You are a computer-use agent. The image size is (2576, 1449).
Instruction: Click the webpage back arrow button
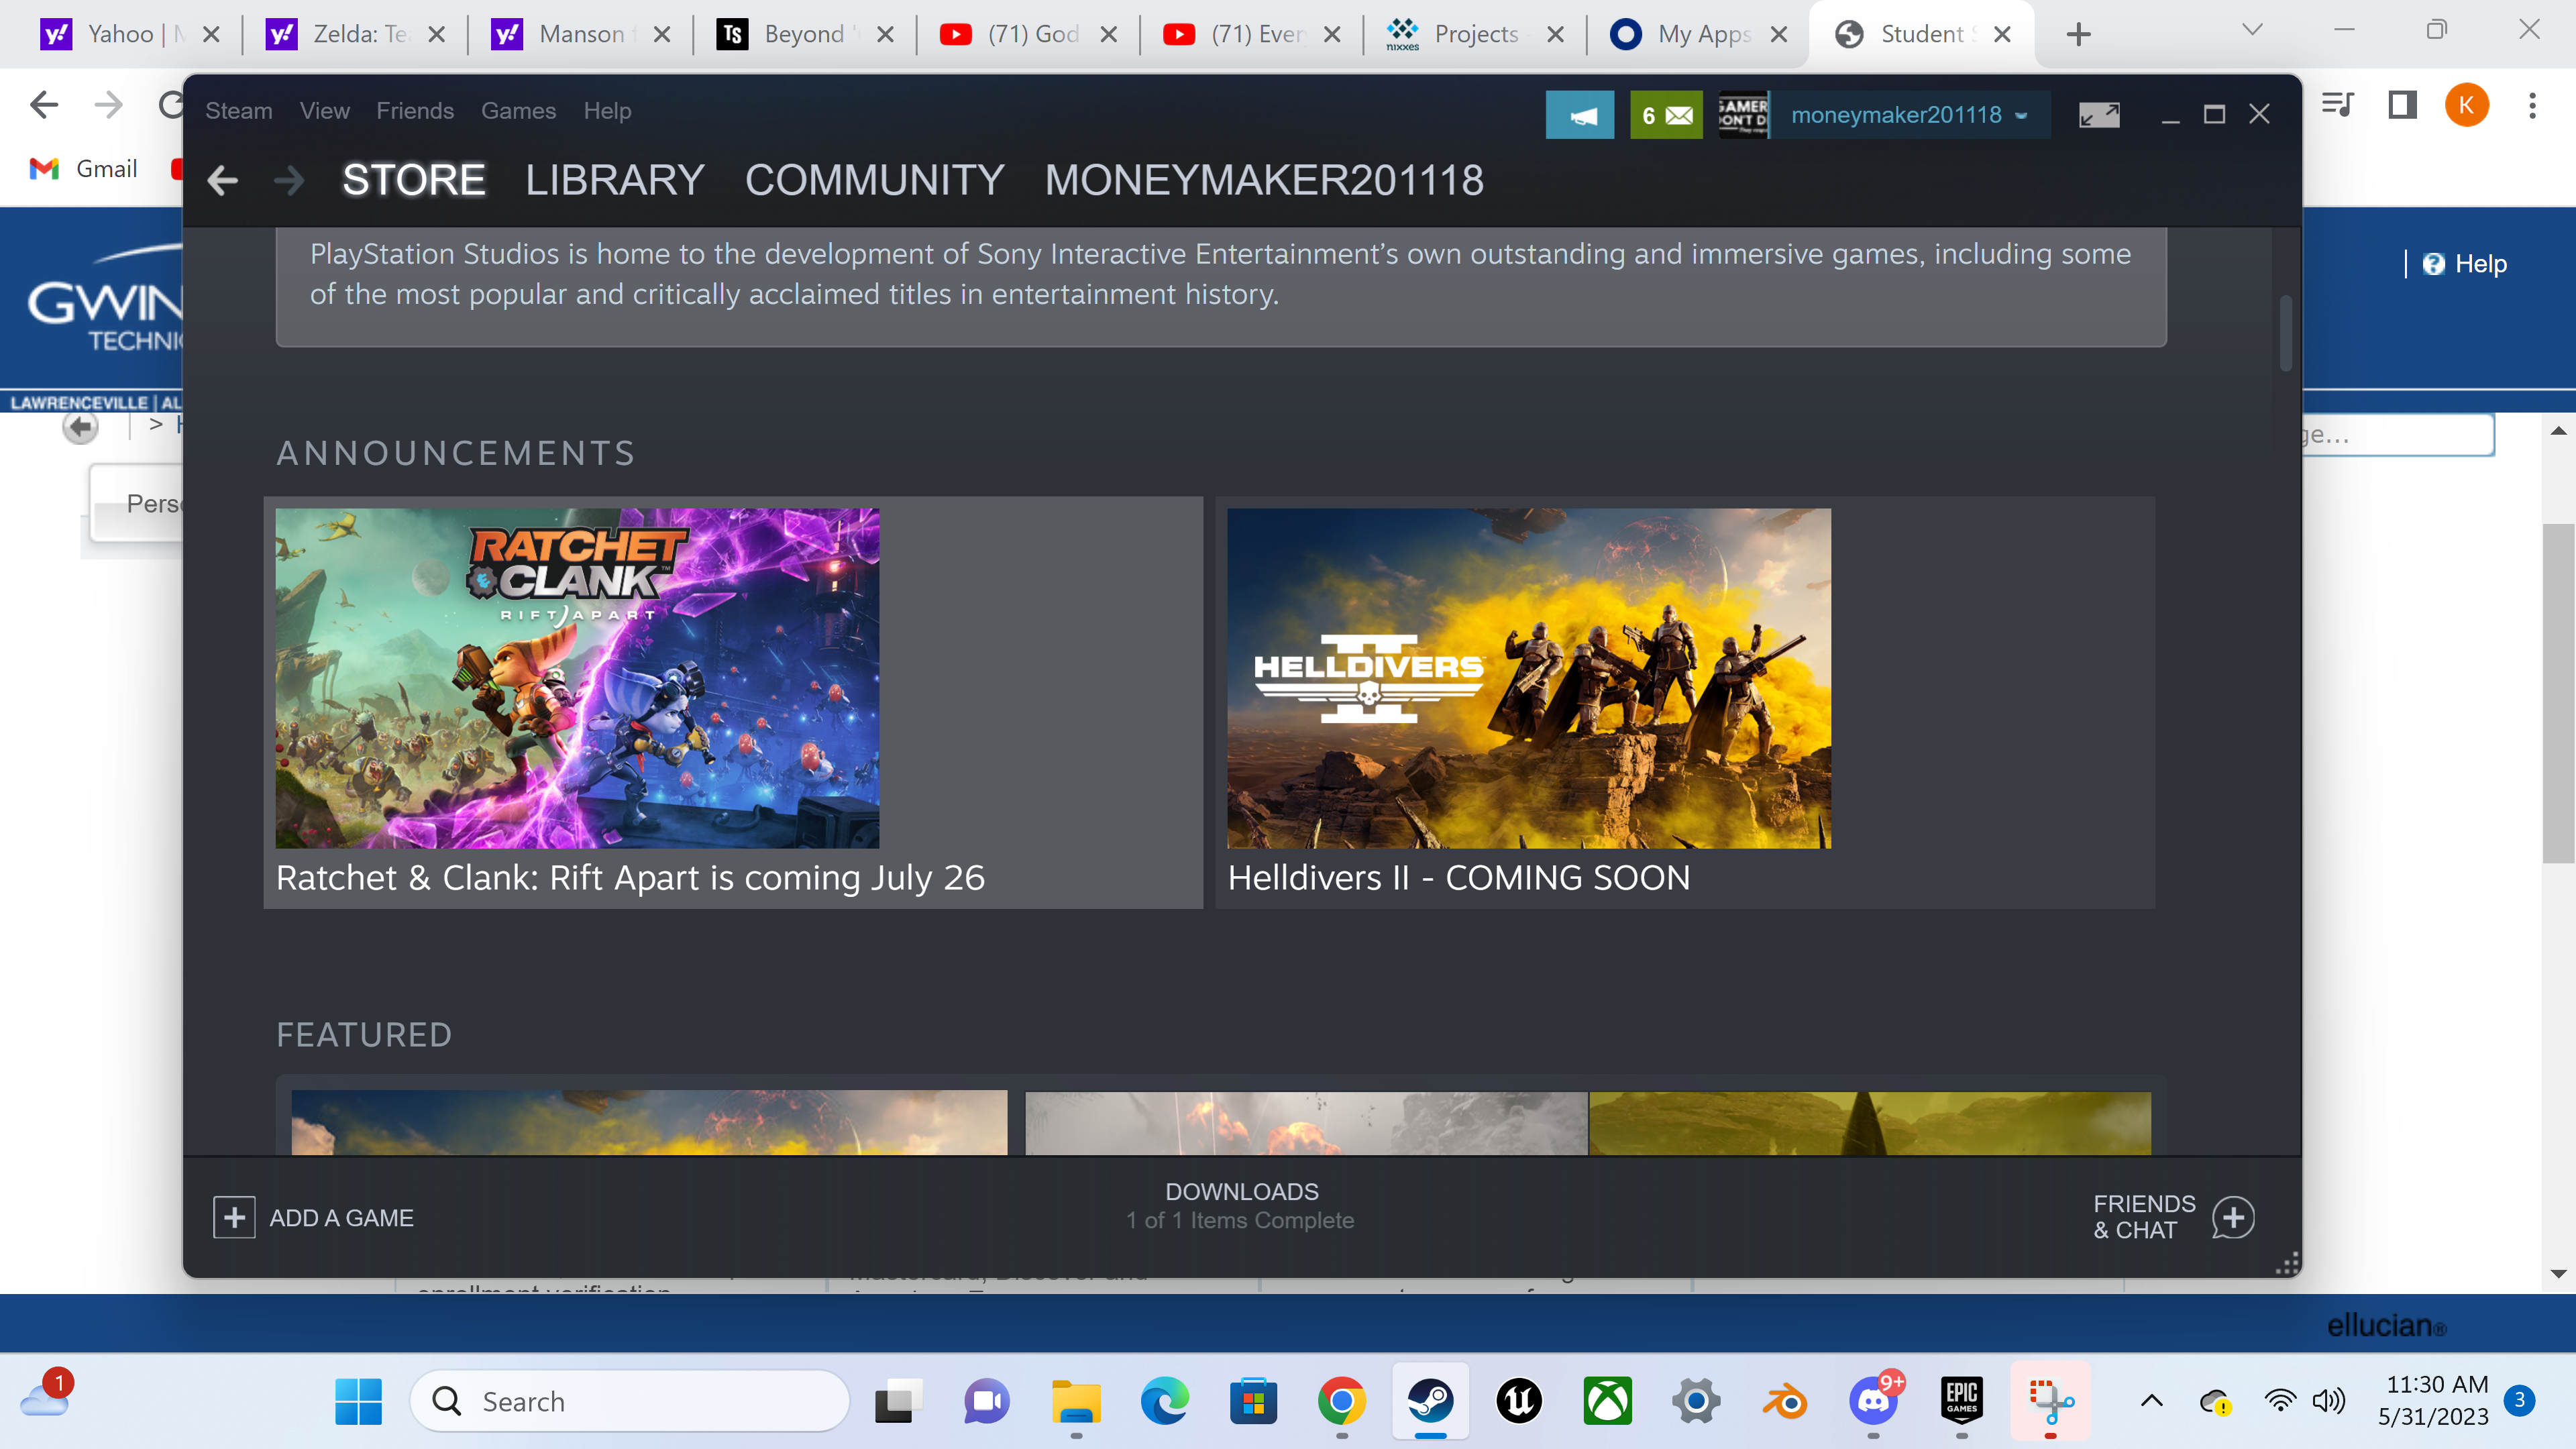[80, 428]
